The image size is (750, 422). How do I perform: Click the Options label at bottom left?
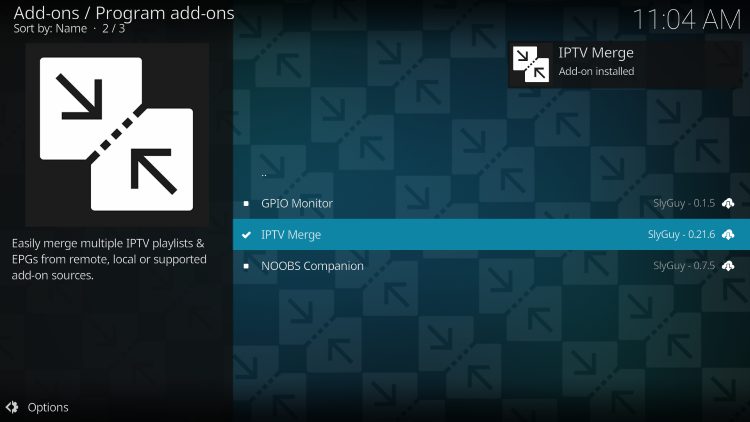(48, 407)
